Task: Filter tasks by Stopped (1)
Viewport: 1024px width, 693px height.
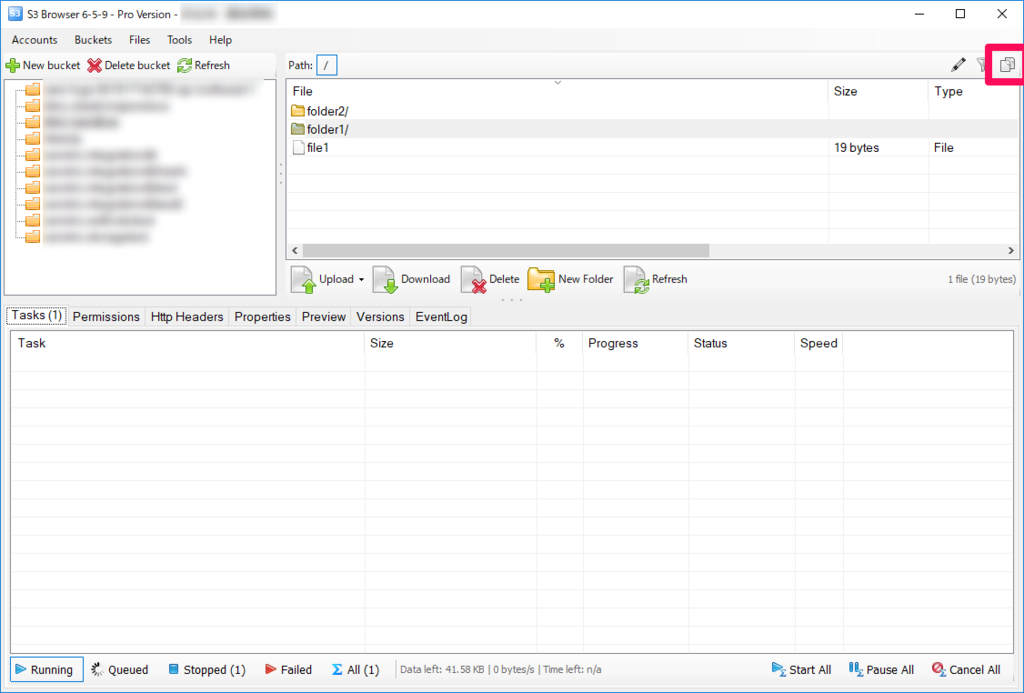Action: 207,669
